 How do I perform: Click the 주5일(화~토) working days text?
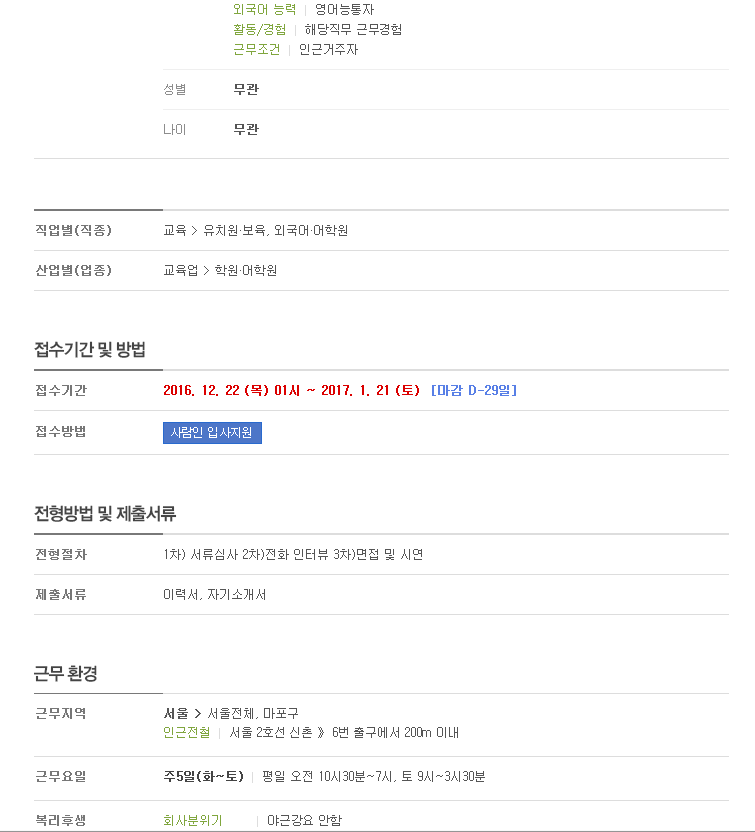tap(204, 777)
